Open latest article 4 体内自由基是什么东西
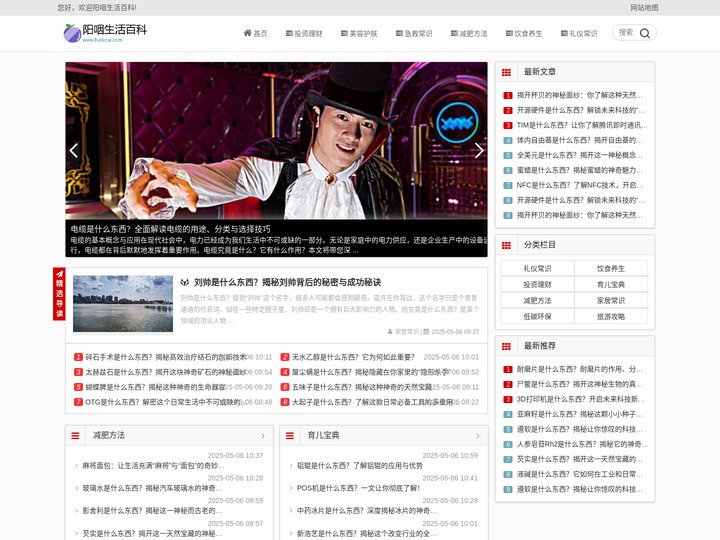The height and width of the screenshot is (540, 720). 579,140
